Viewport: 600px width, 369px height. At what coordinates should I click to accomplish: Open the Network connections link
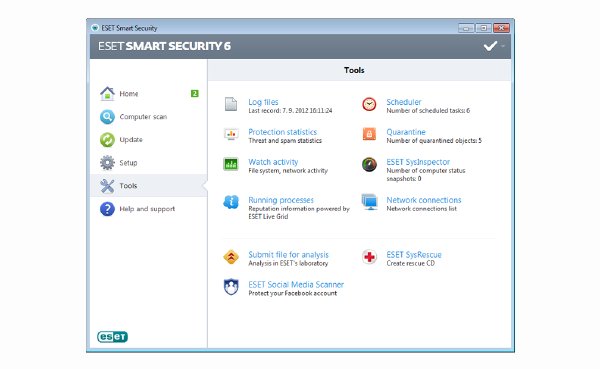coord(424,200)
